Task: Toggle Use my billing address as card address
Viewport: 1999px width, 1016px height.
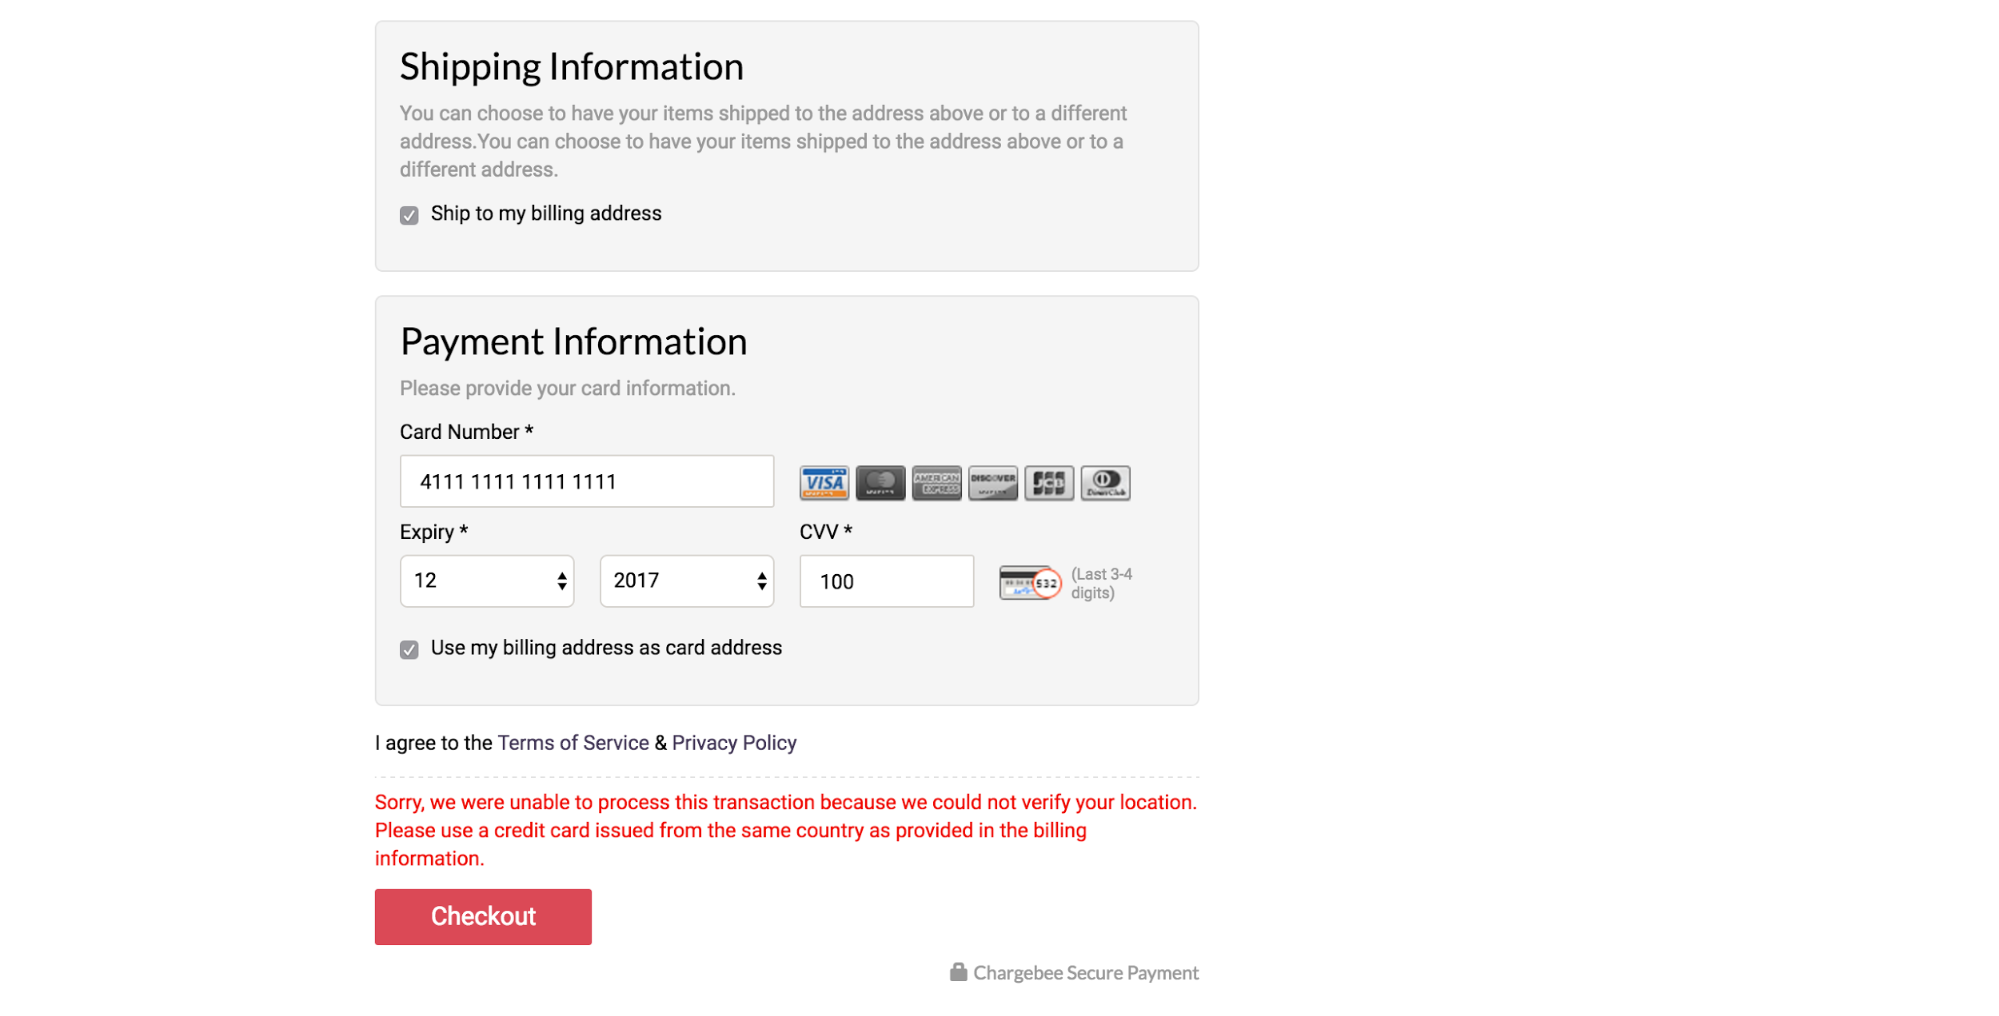Action: pyautogui.click(x=409, y=650)
